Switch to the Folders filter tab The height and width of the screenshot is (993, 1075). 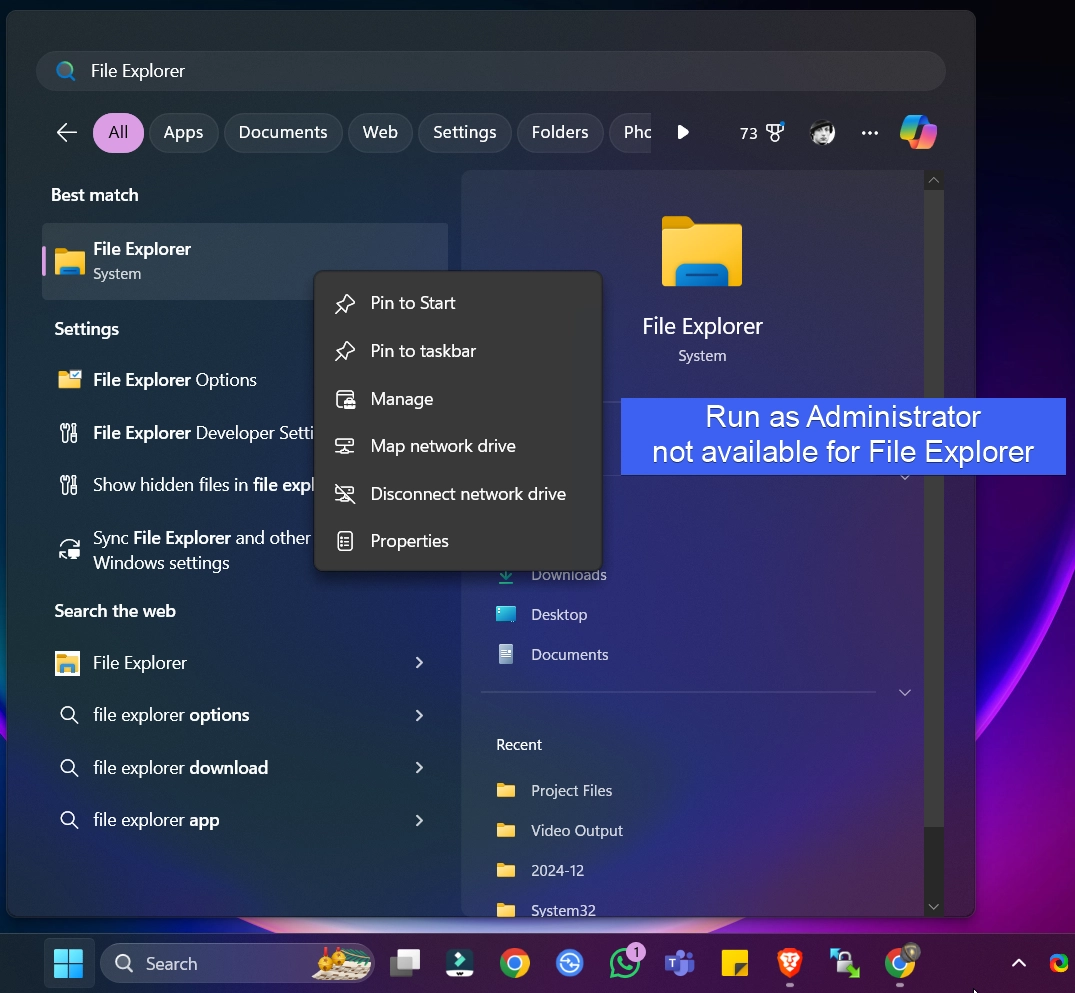coord(559,132)
